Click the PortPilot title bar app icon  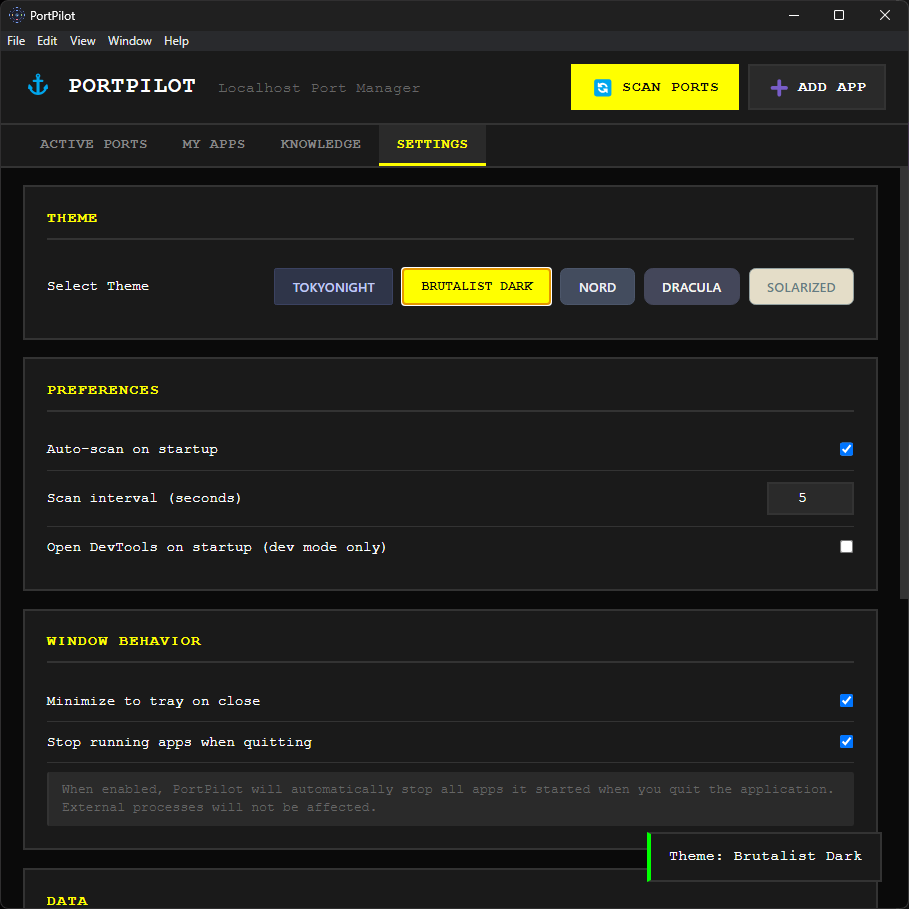(17, 15)
